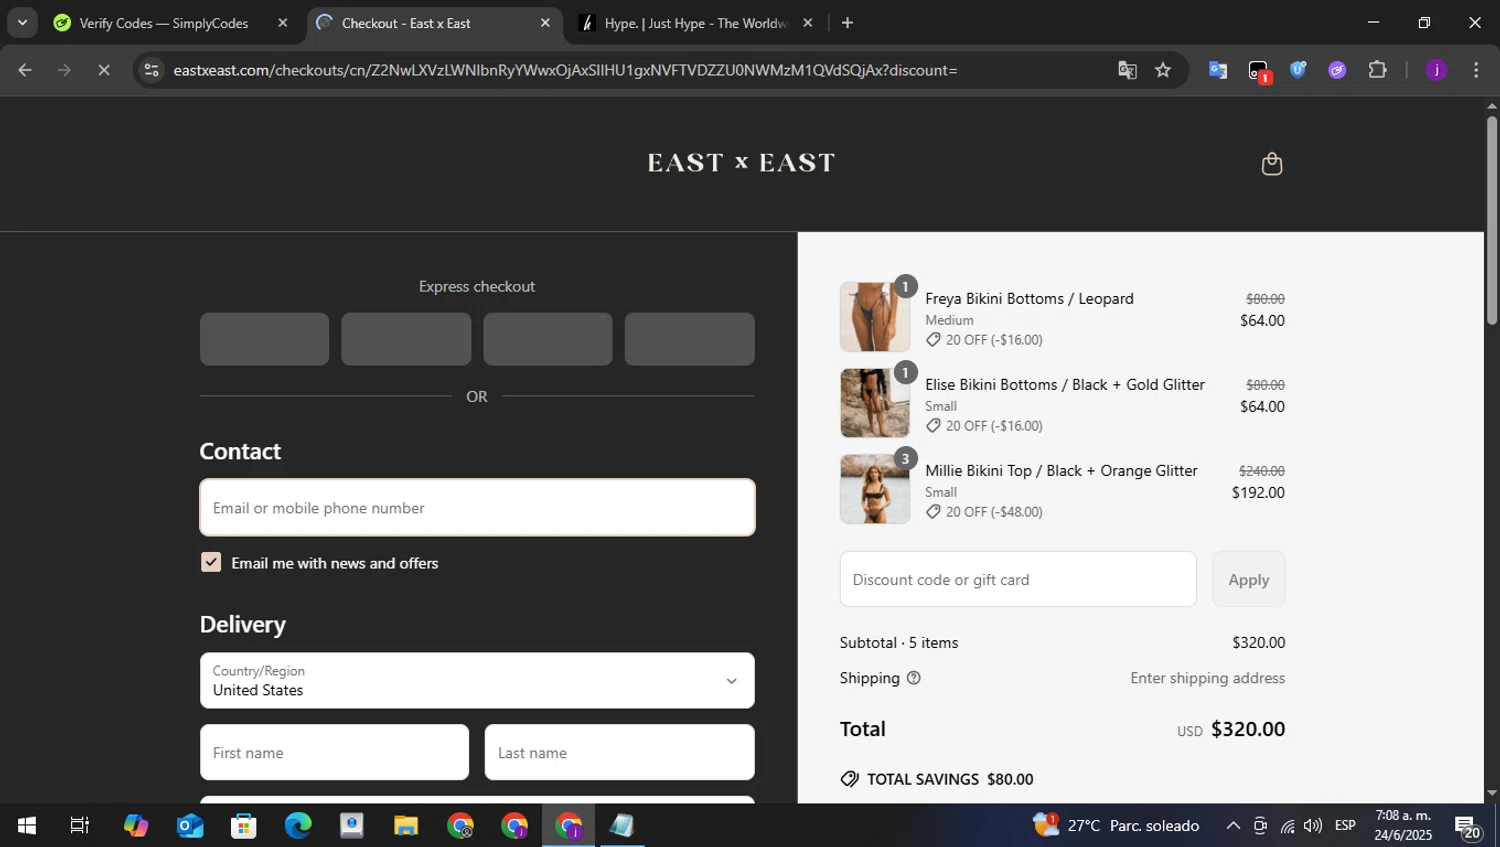Open Microsoft Store from the taskbar
The image size is (1500, 847).
(x=243, y=826)
